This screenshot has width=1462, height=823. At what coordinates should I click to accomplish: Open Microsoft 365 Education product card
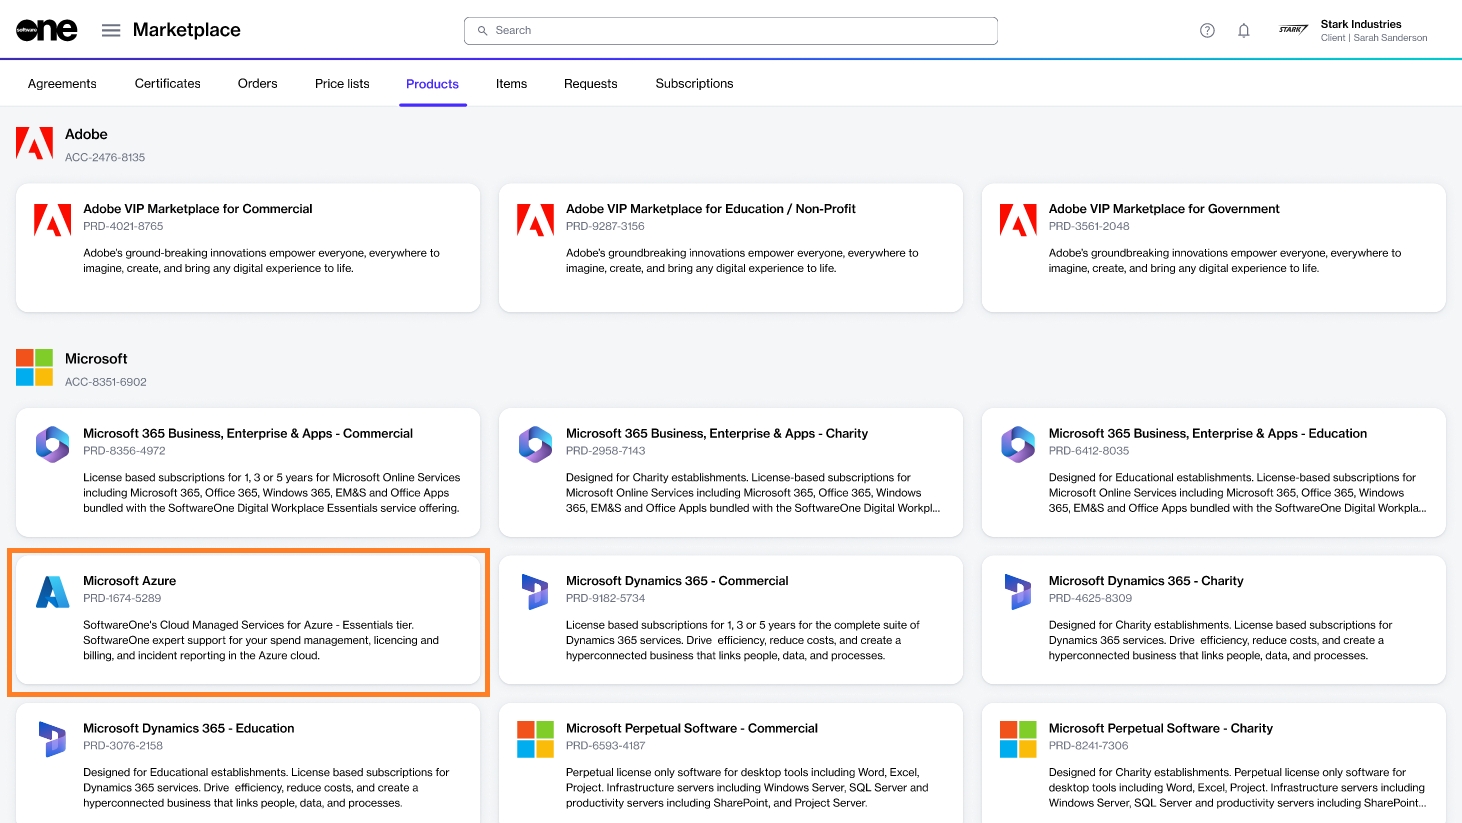[x=1207, y=434]
